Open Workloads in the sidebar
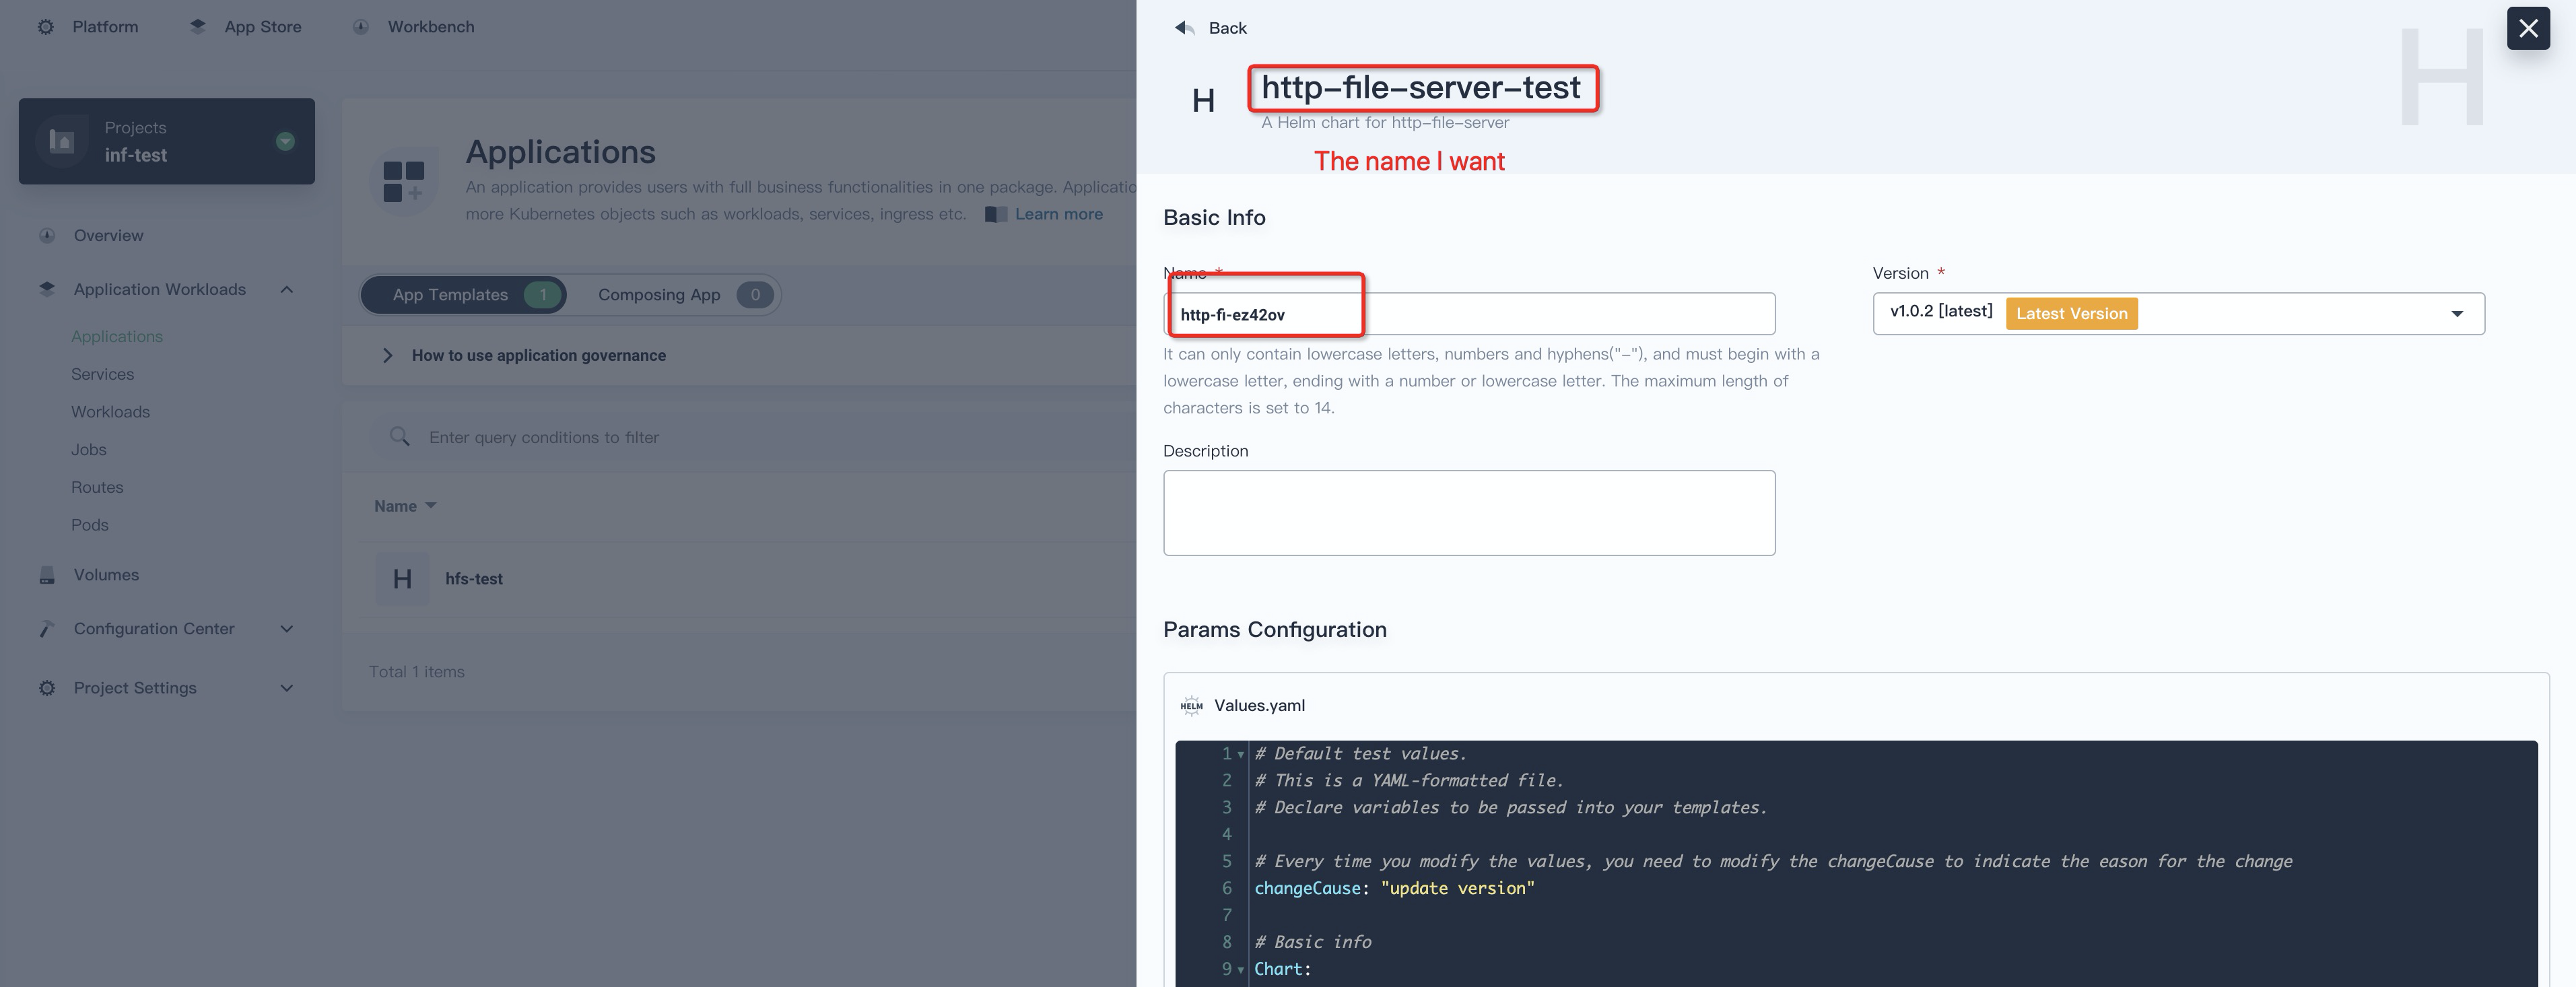This screenshot has width=2576, height=987. click(x=110, y=412)
